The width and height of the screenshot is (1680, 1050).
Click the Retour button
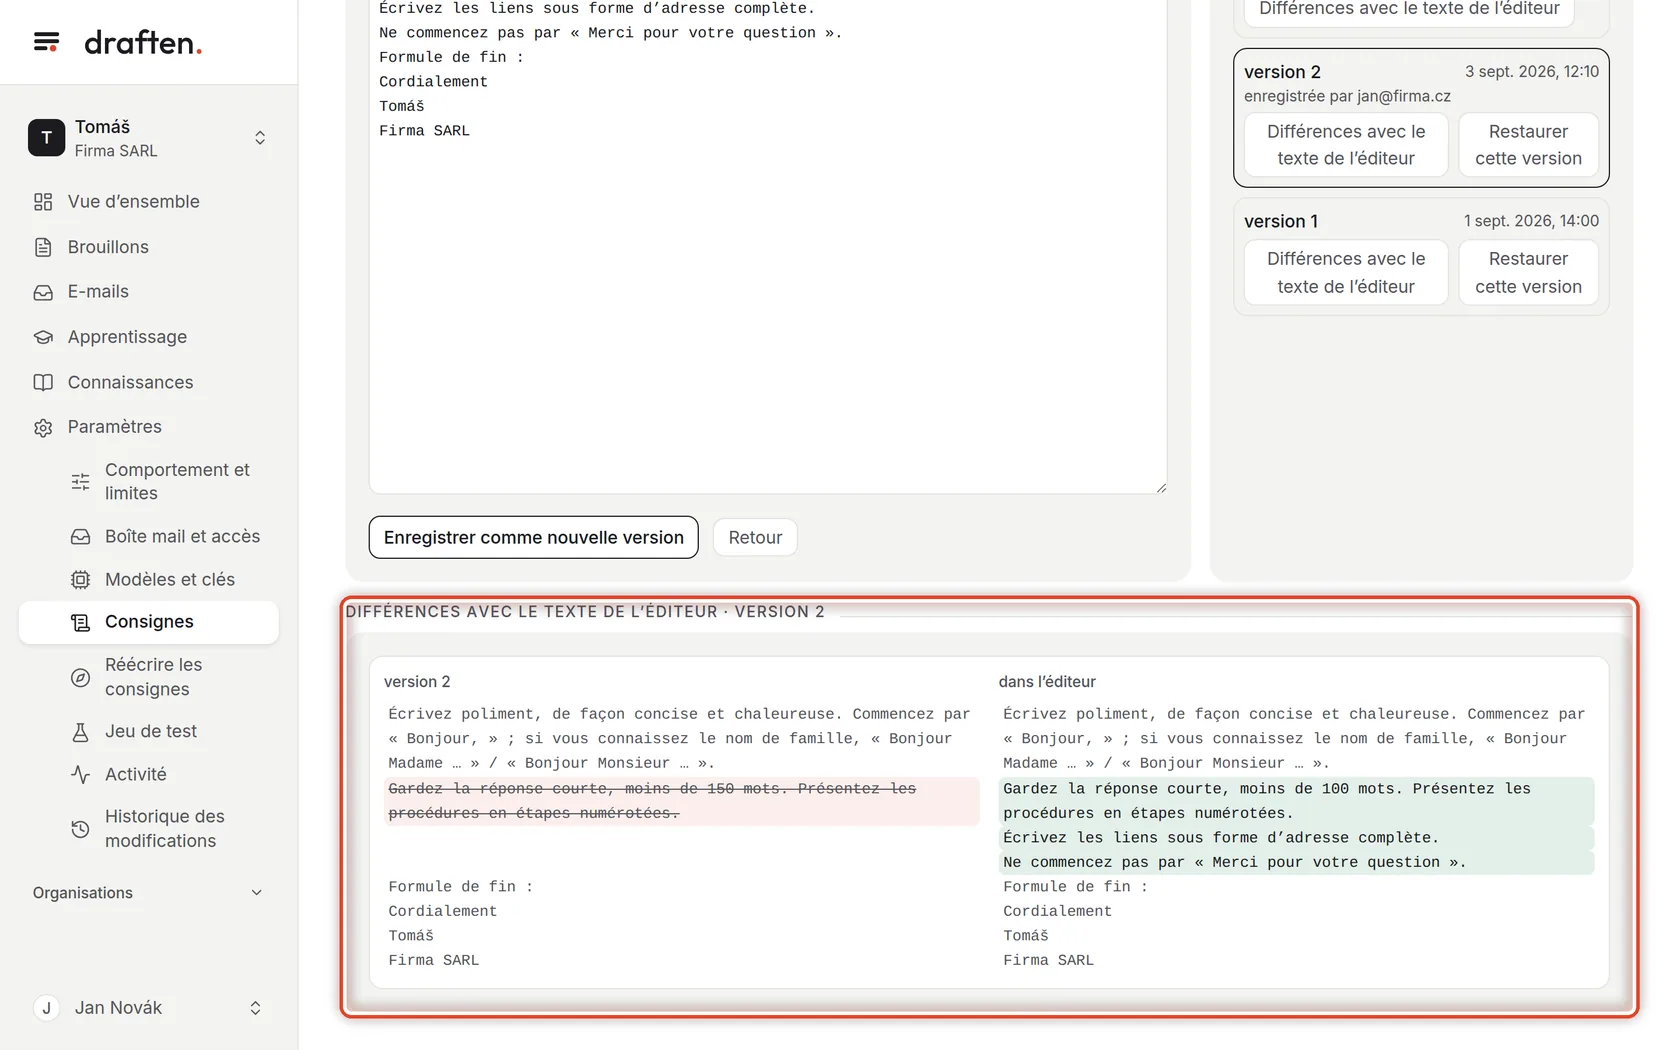[x=755, y=538]
